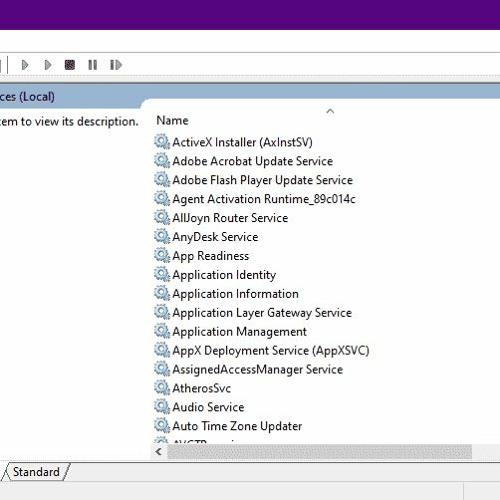Select the AtherosSvc service name
Image resolution: width=500 pixels, height=500 pixels.
click(x=201, y=389)
